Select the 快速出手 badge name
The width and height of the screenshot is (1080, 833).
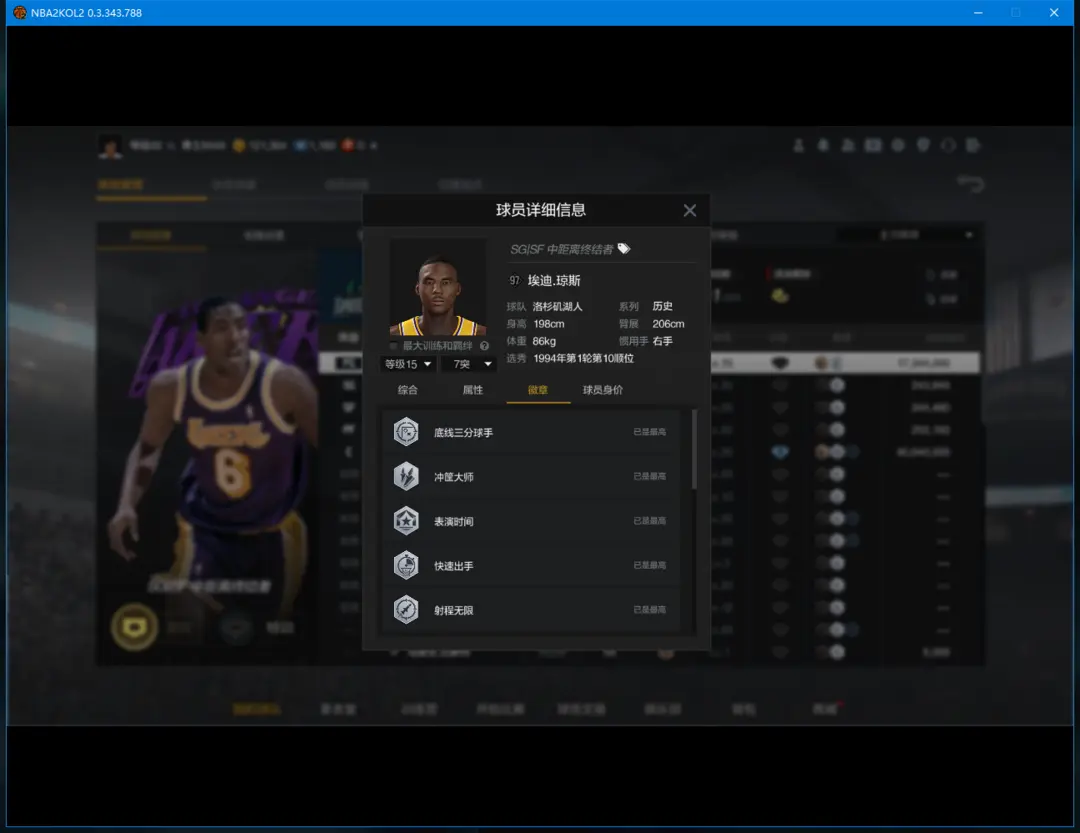(453, 566)
